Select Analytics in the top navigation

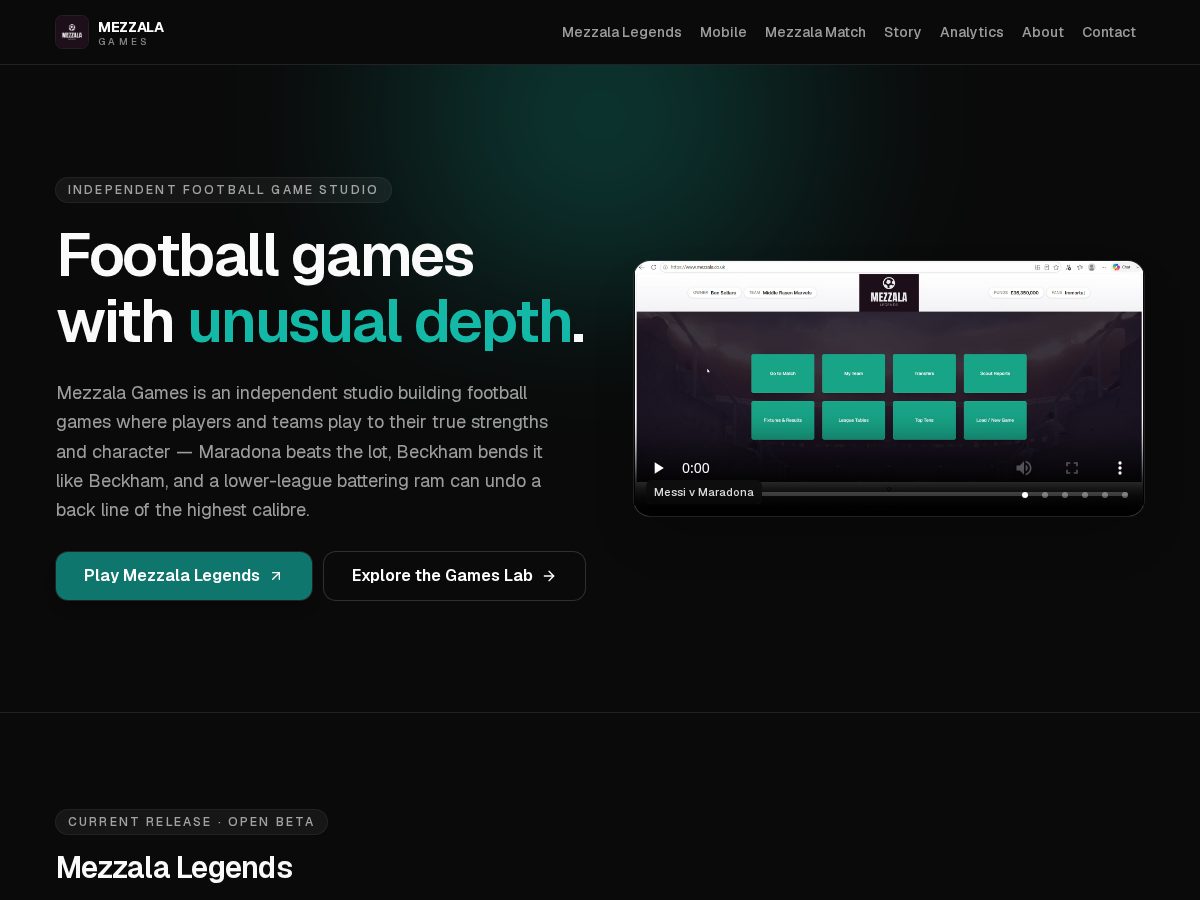click(971, 32)
